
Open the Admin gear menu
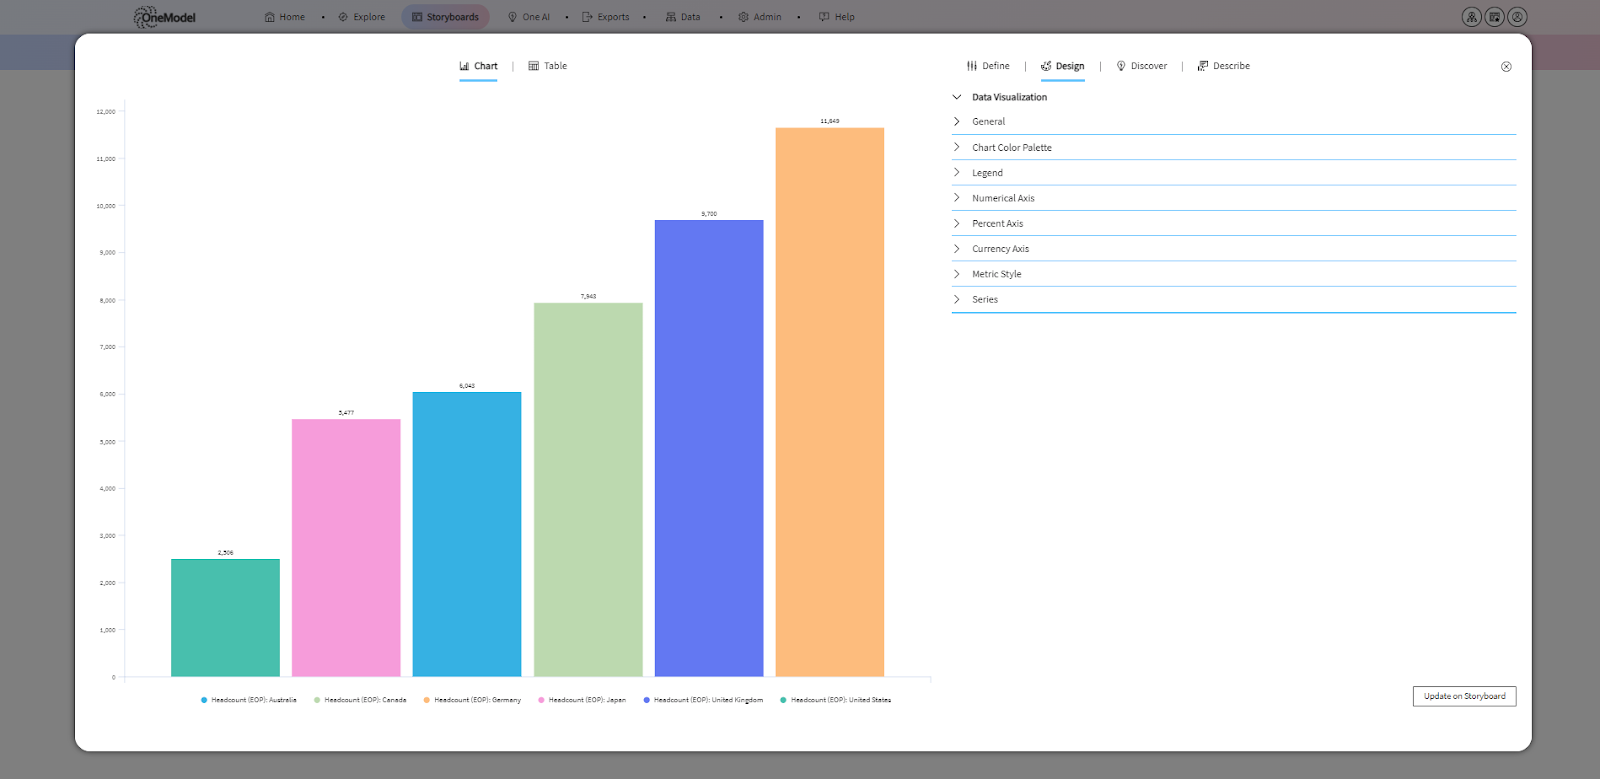coord(743,17)
